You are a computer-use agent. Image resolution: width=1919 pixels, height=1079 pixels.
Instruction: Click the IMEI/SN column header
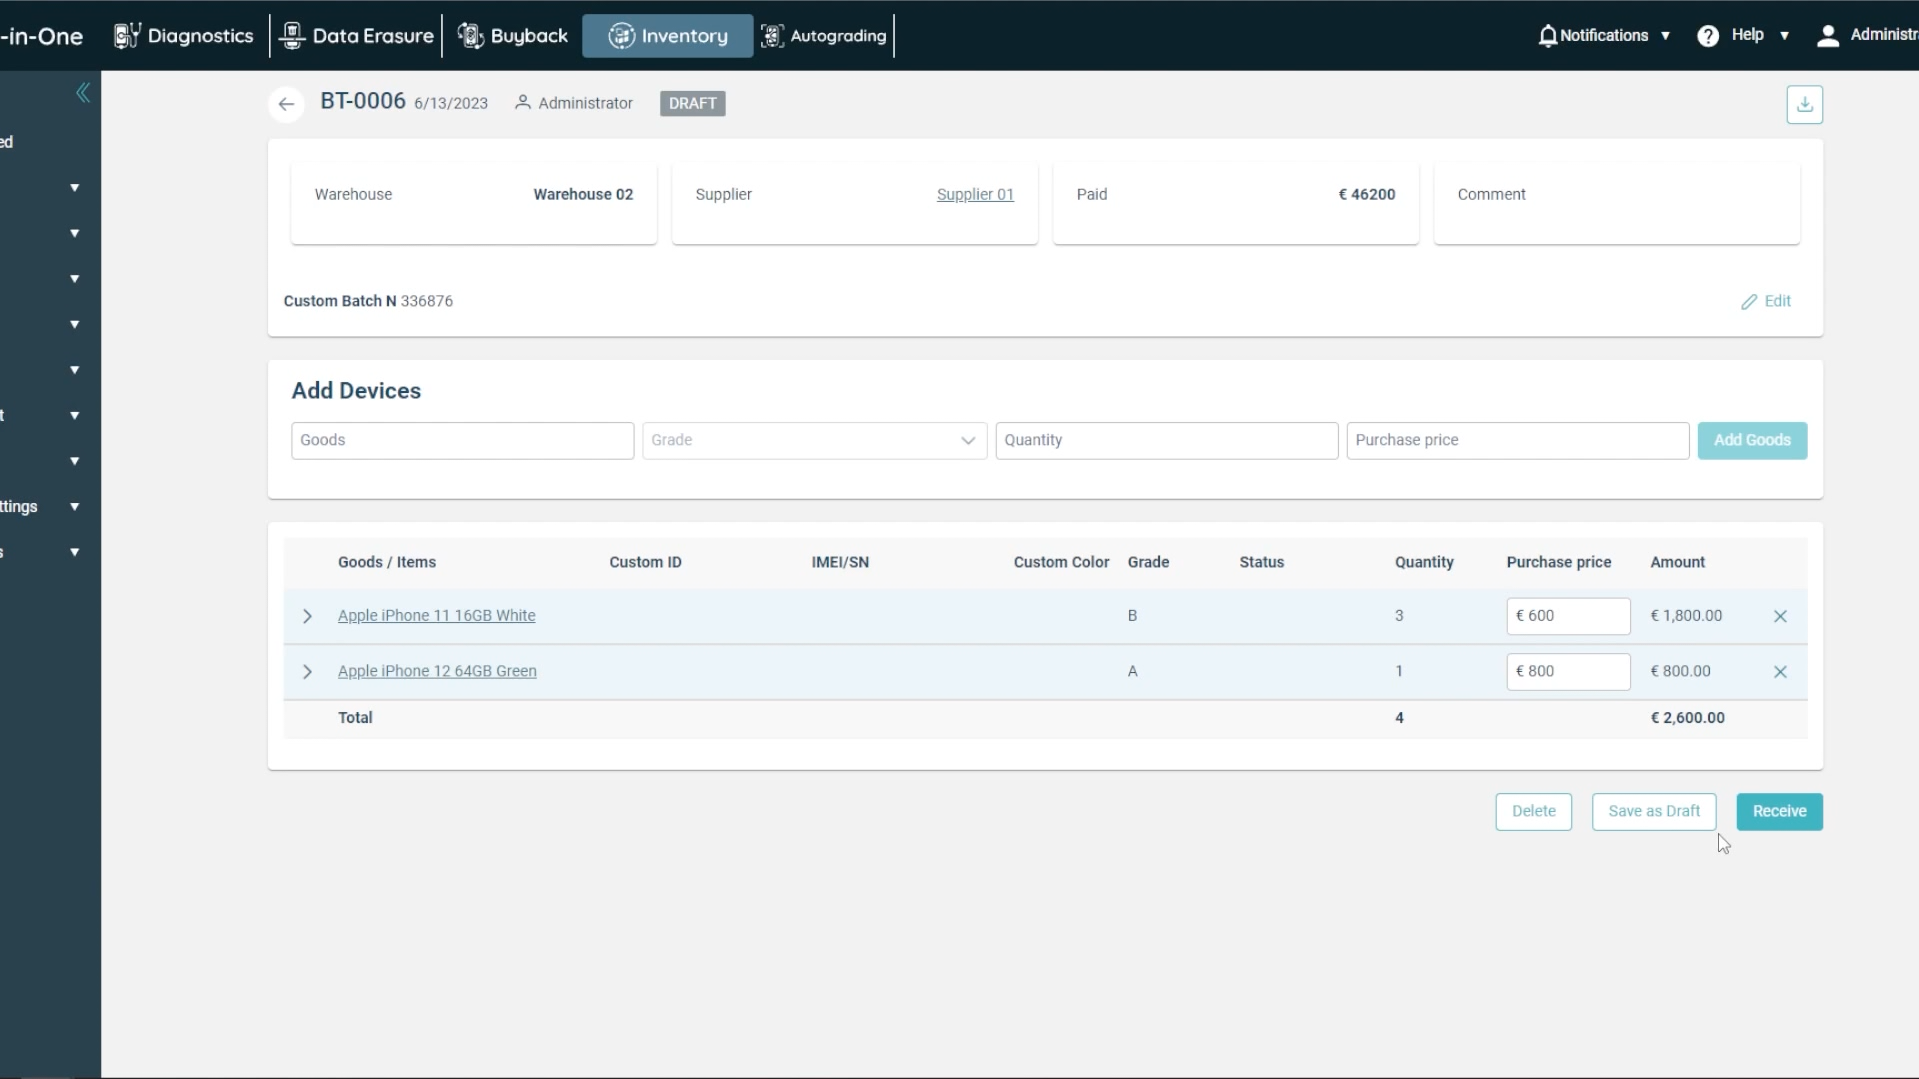(x=840, y=563)
